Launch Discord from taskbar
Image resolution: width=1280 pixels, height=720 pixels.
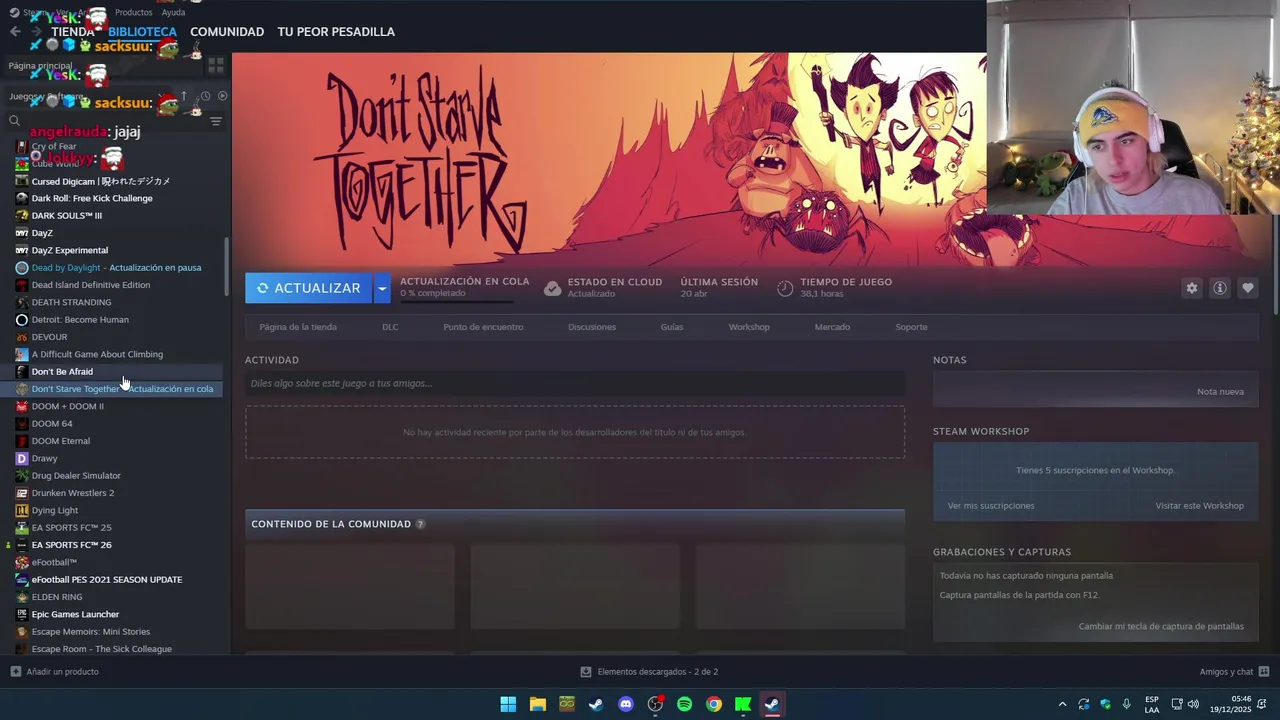coord(626,704)
